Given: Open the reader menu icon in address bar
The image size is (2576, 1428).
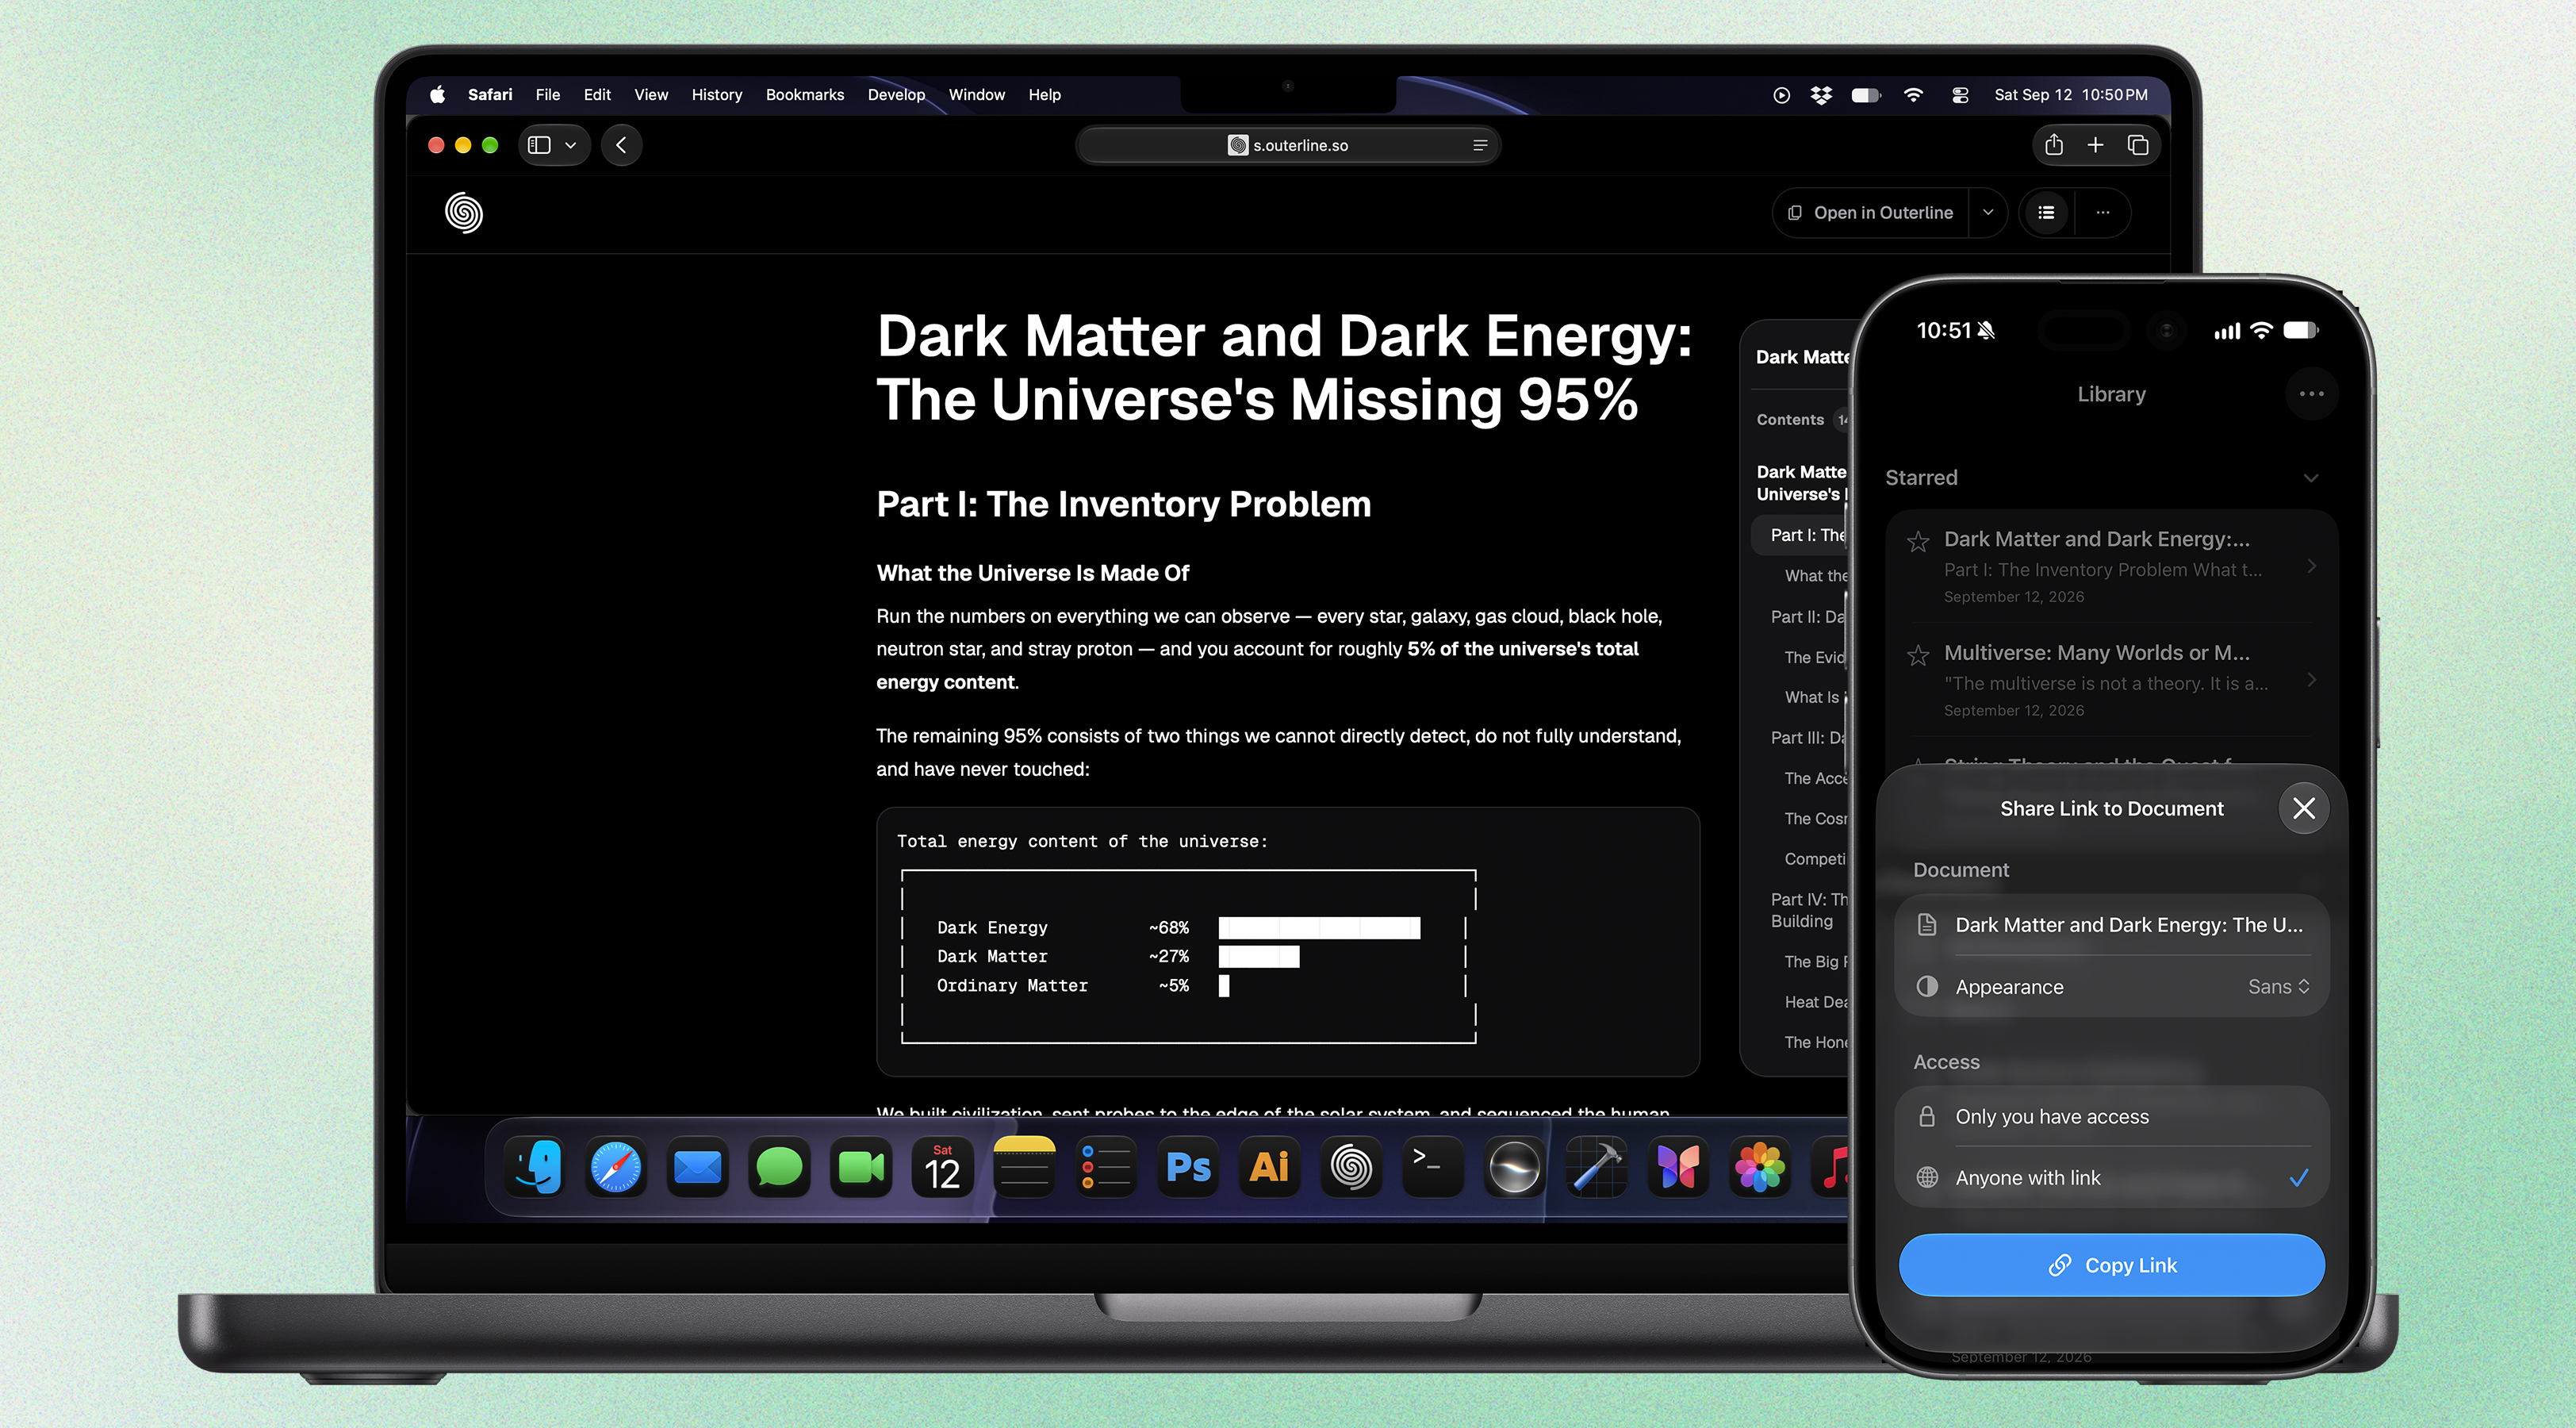Looking at the screenshot, I should click(1480, 145).
